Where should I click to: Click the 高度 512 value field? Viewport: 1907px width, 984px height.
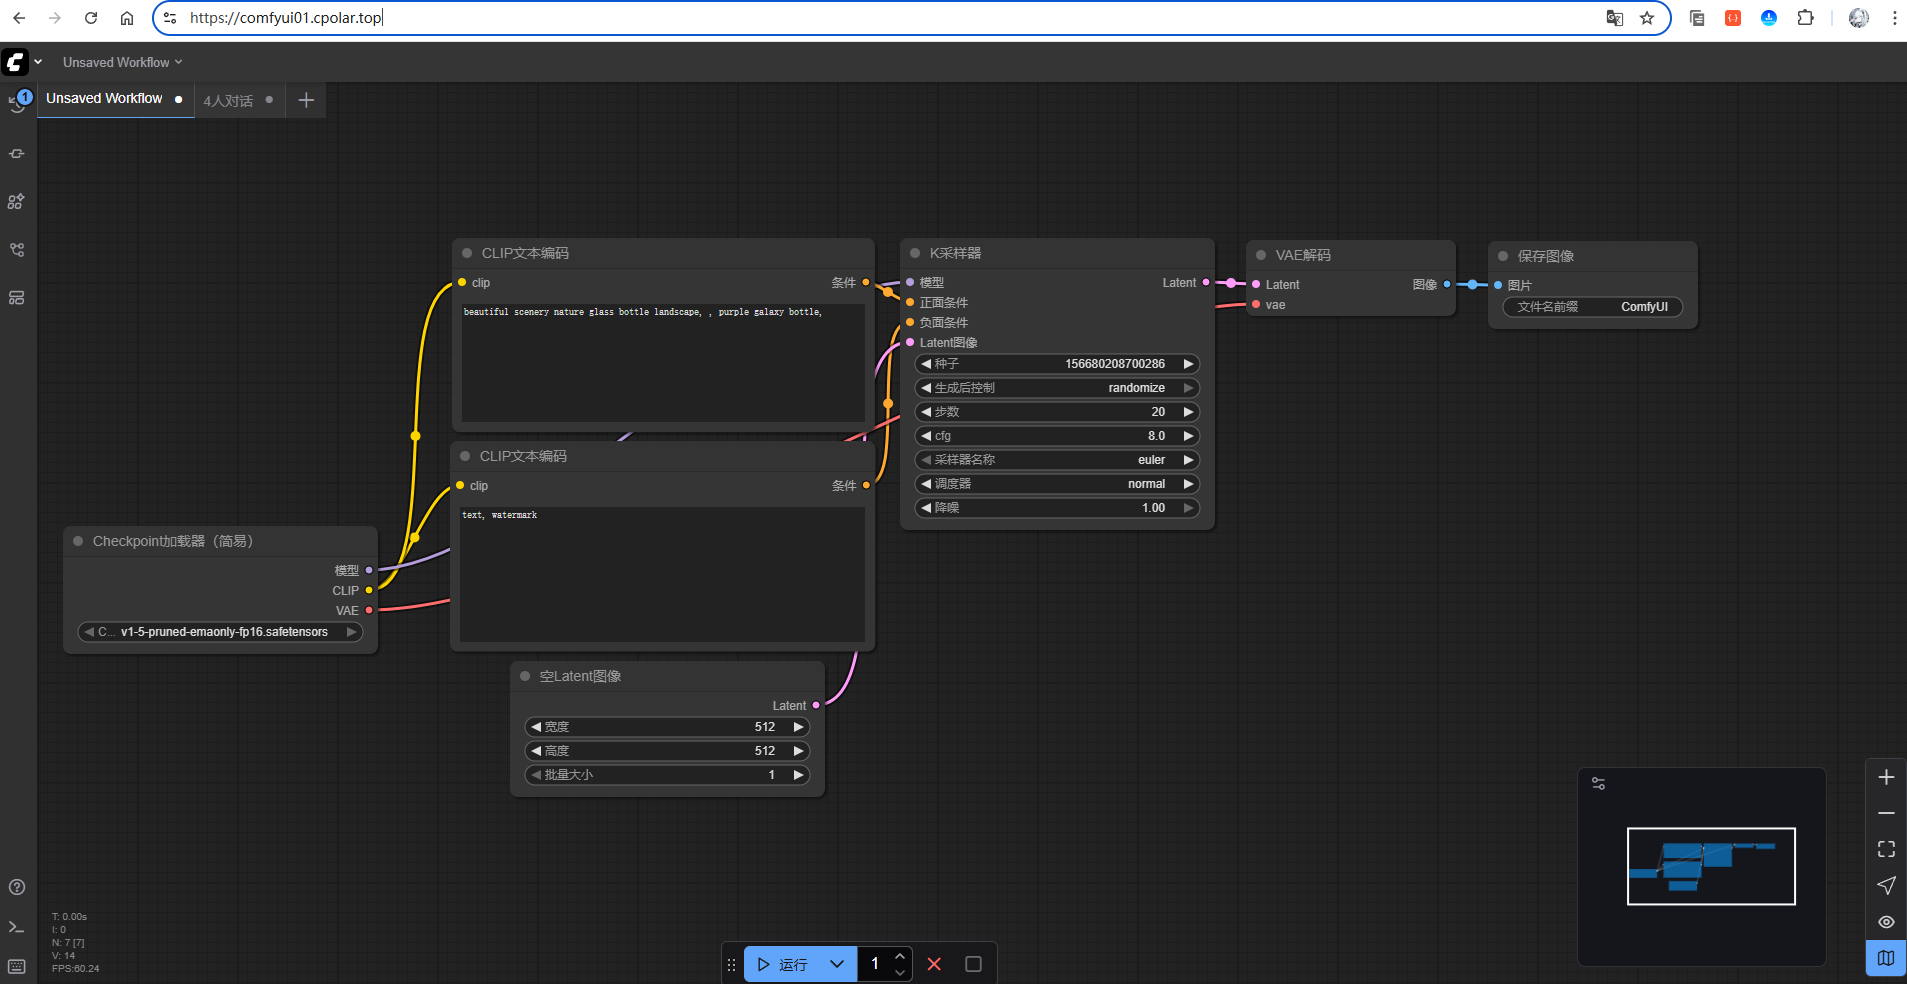667,751
